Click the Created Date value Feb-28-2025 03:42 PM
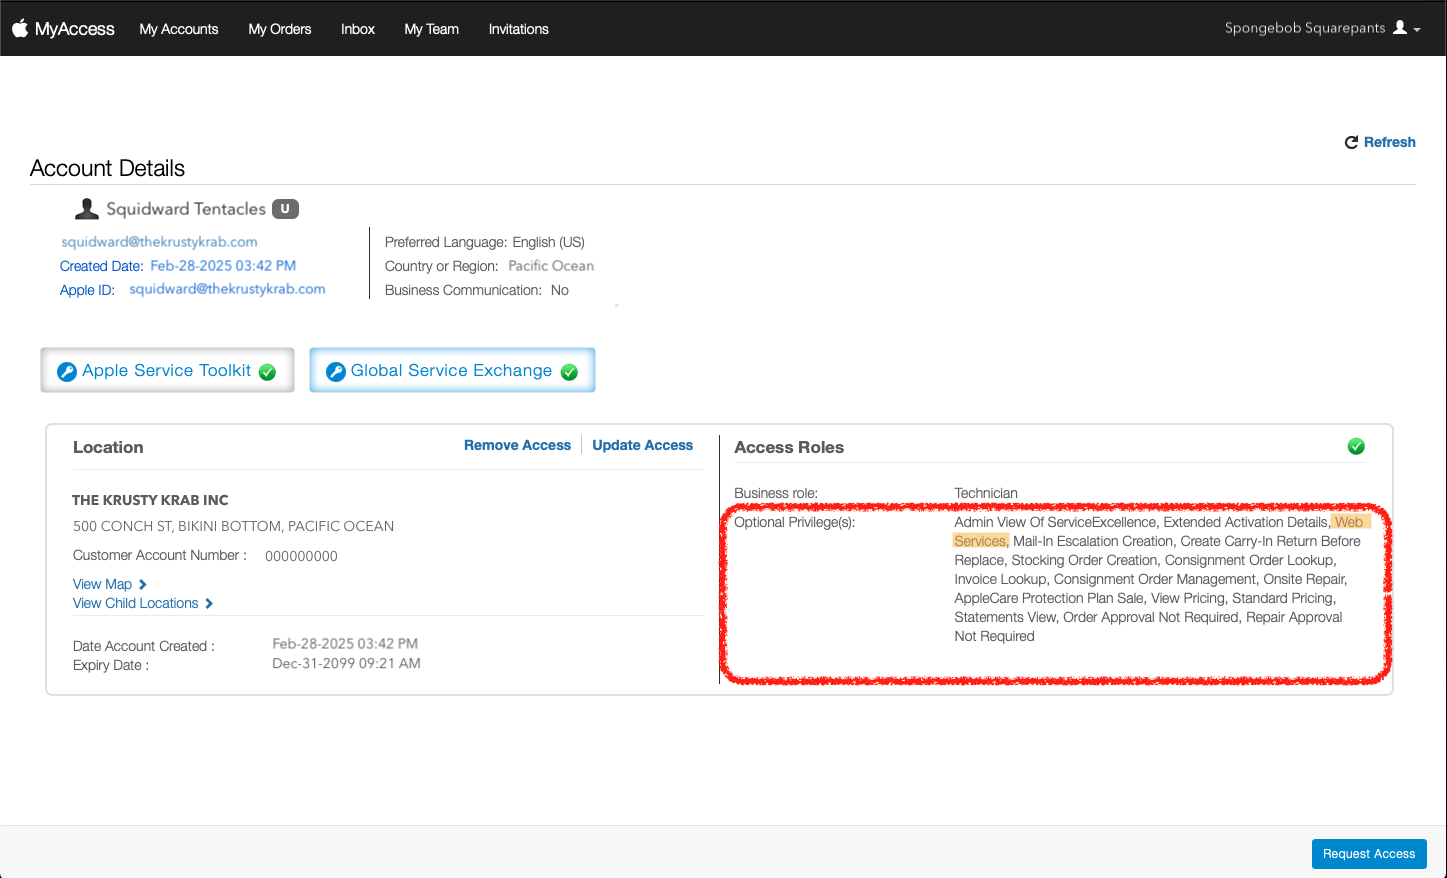The height and width of the screenshot is (878, 1447). point(223,266)
